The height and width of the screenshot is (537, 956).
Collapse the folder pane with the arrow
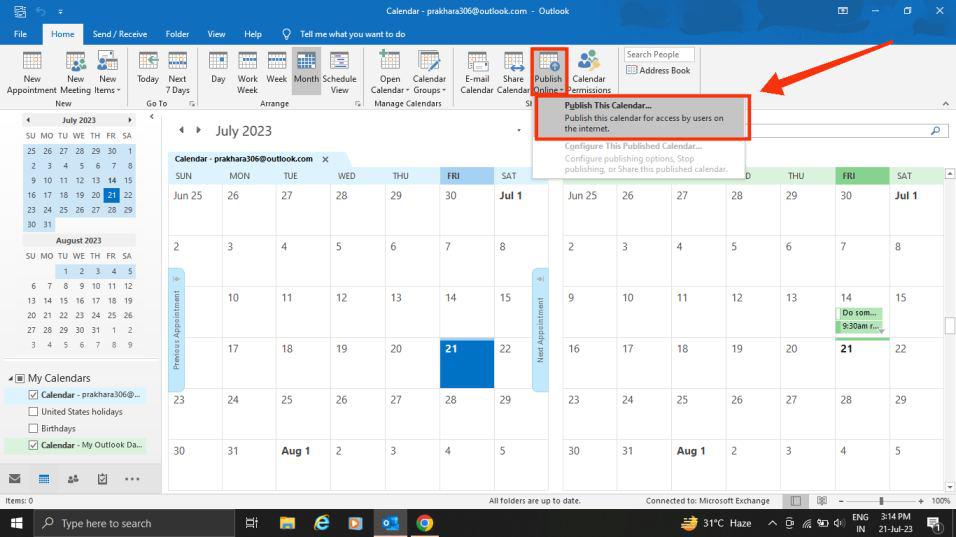tap(152, 117)
